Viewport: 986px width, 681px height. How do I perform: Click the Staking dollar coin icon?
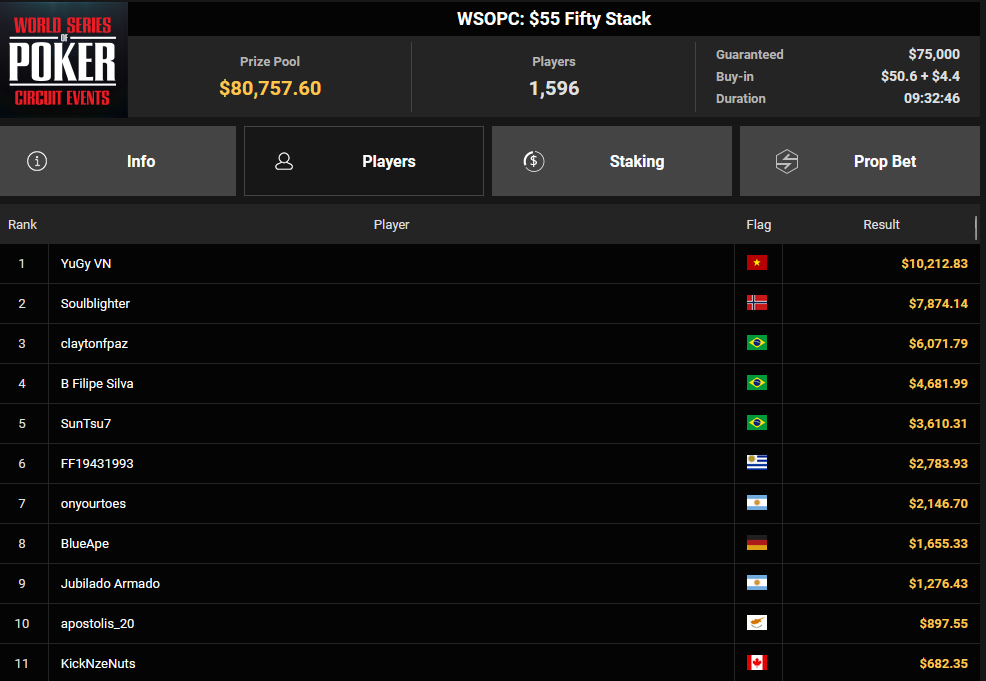[534, 161]
